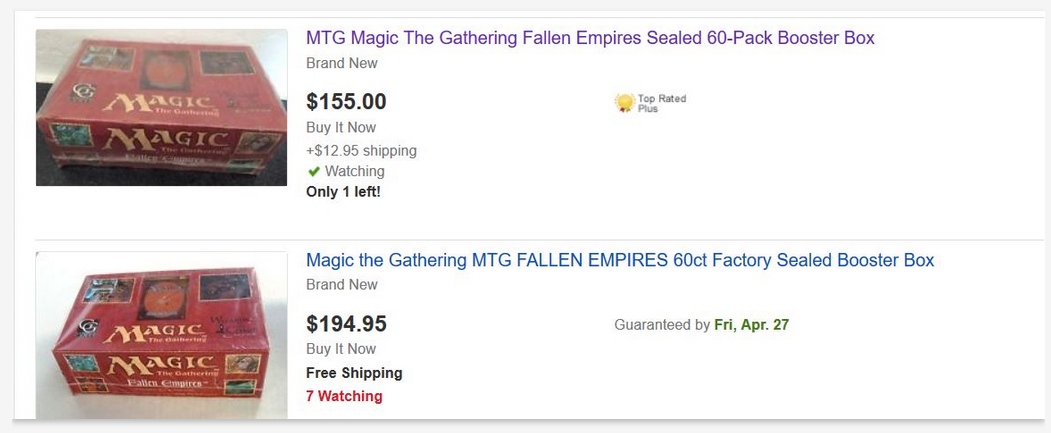Screen dimensions: 1051x433
Task: Click the Top Rated Plus badge icon
Action: click(x=624, y=102)
